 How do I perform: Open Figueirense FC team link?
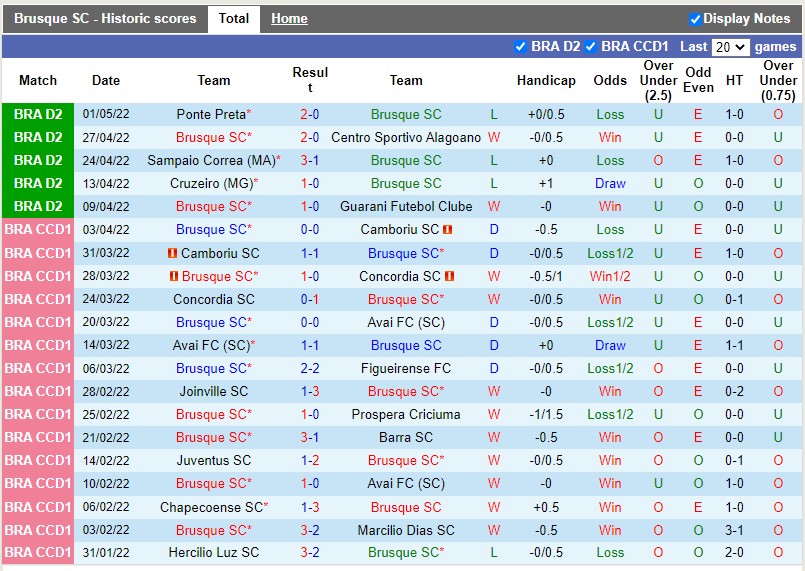coord(406,368)
